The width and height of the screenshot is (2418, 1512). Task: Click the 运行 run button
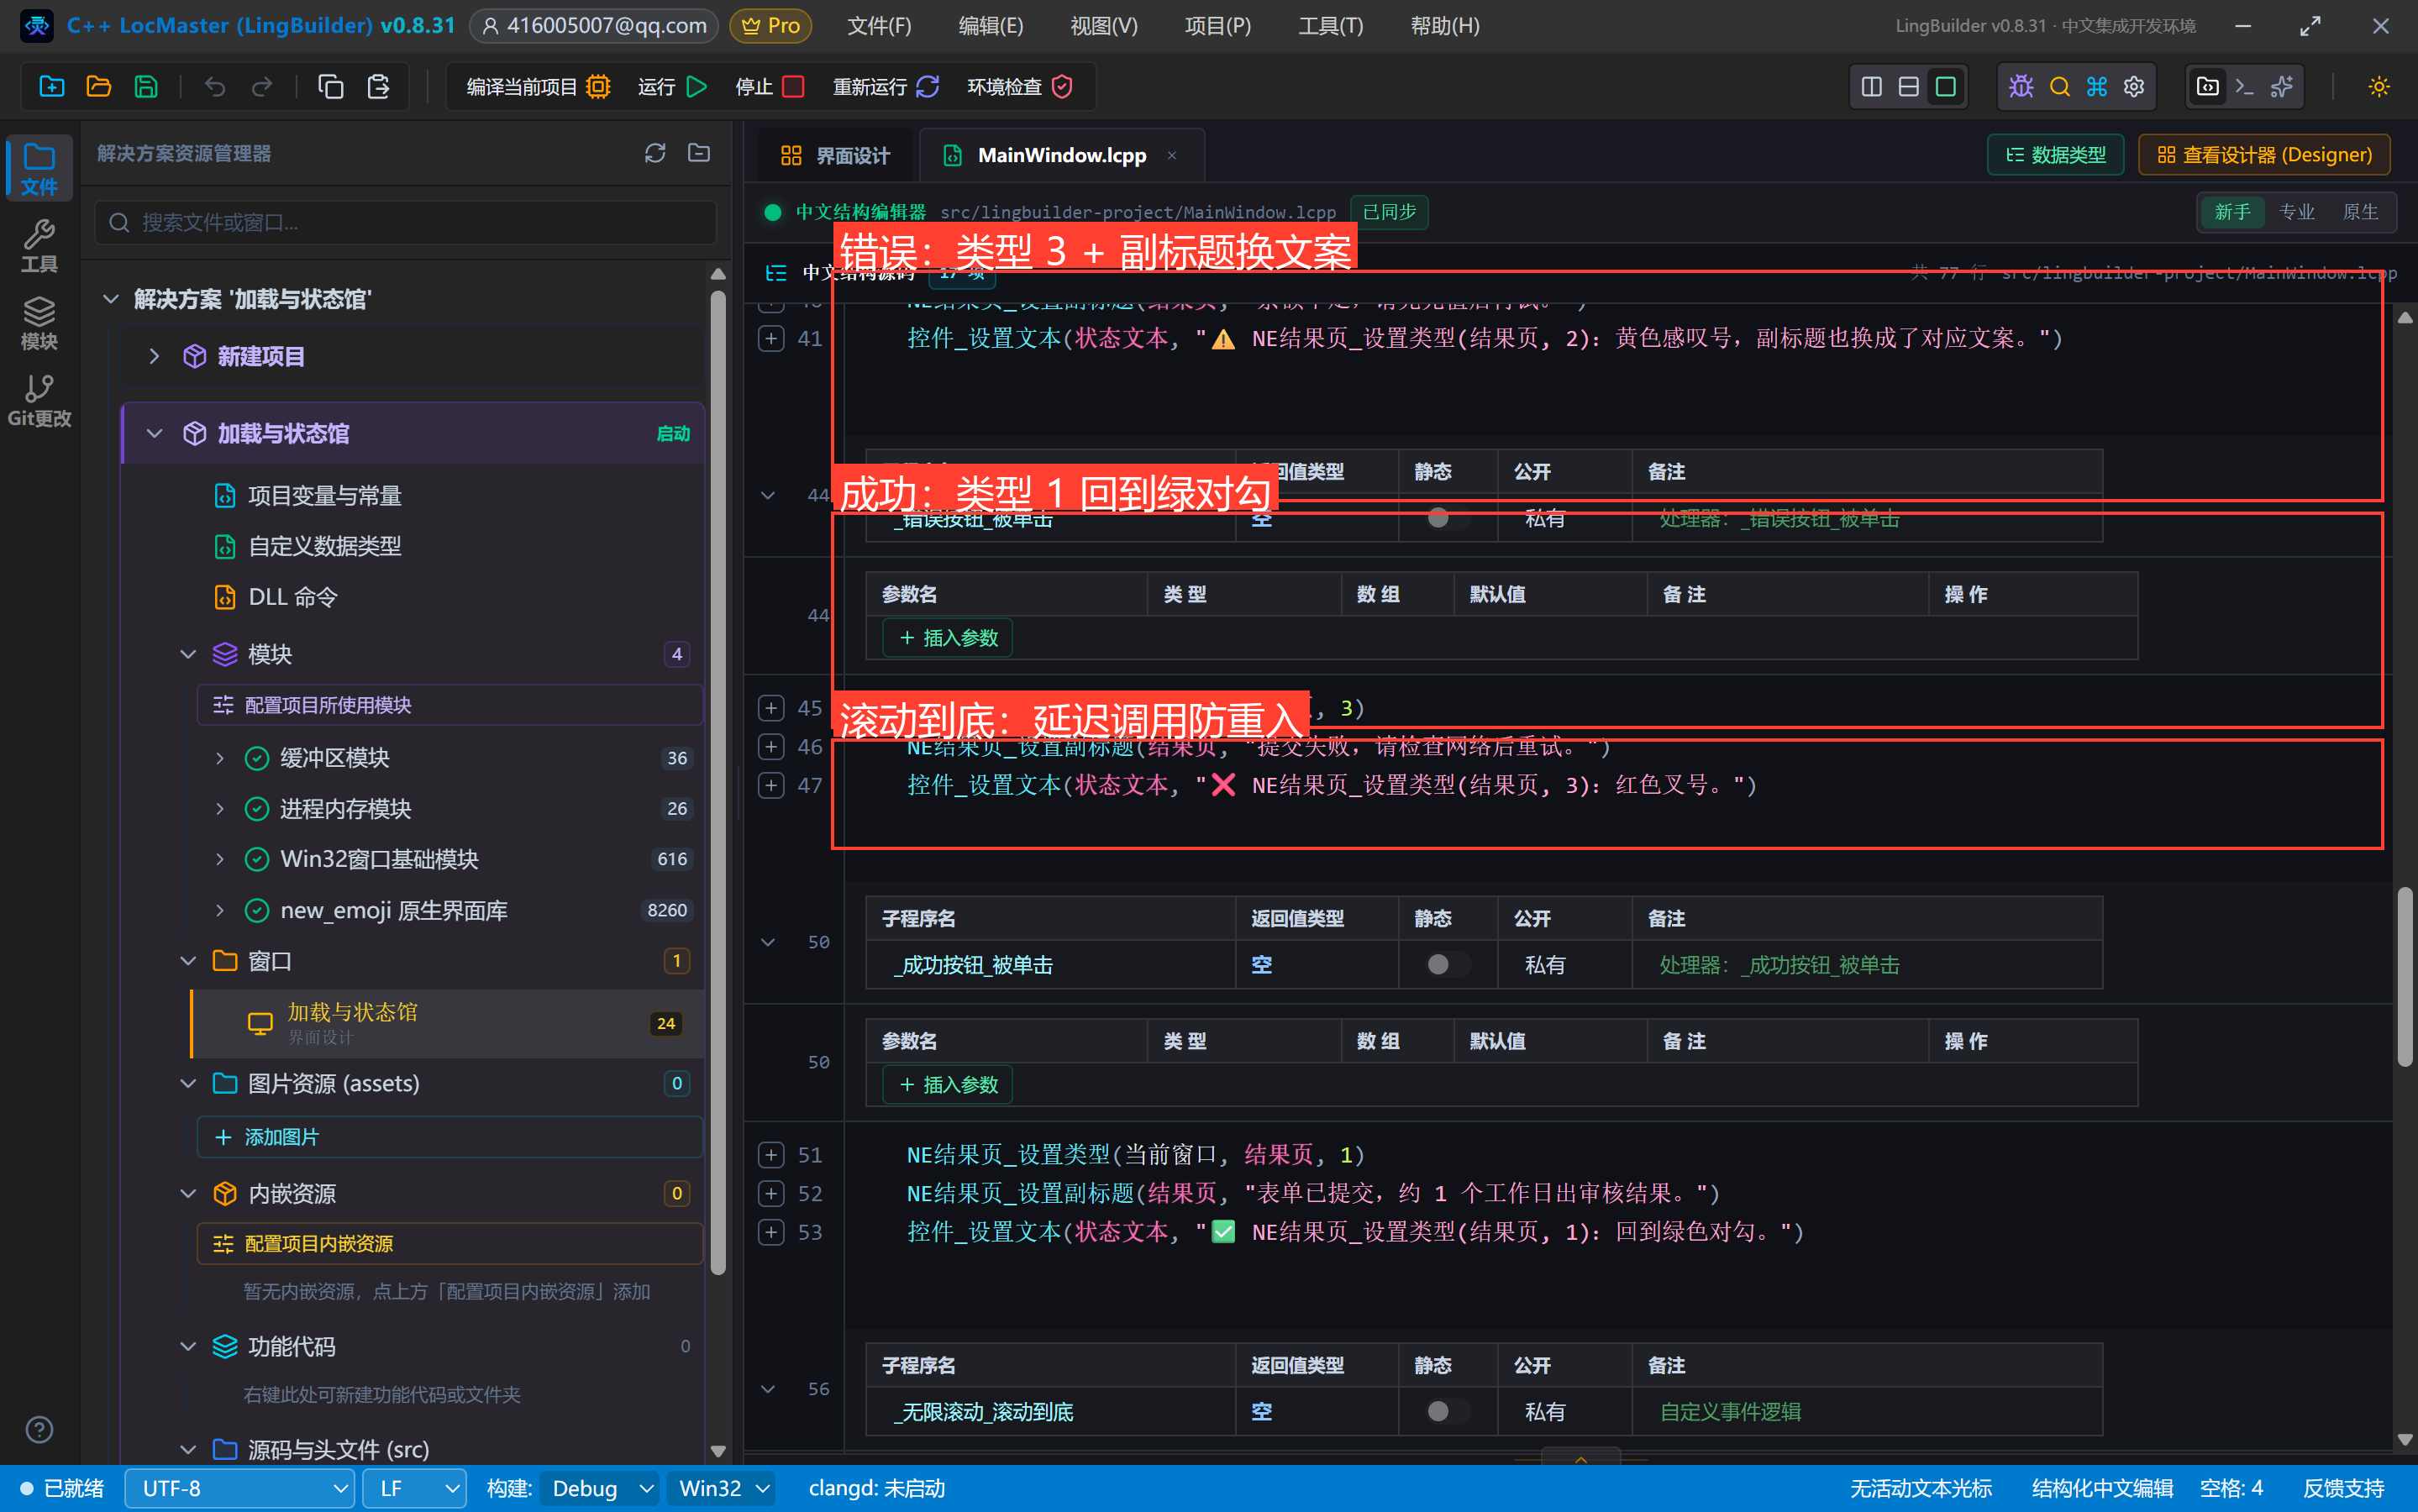(x=672, y=87)
